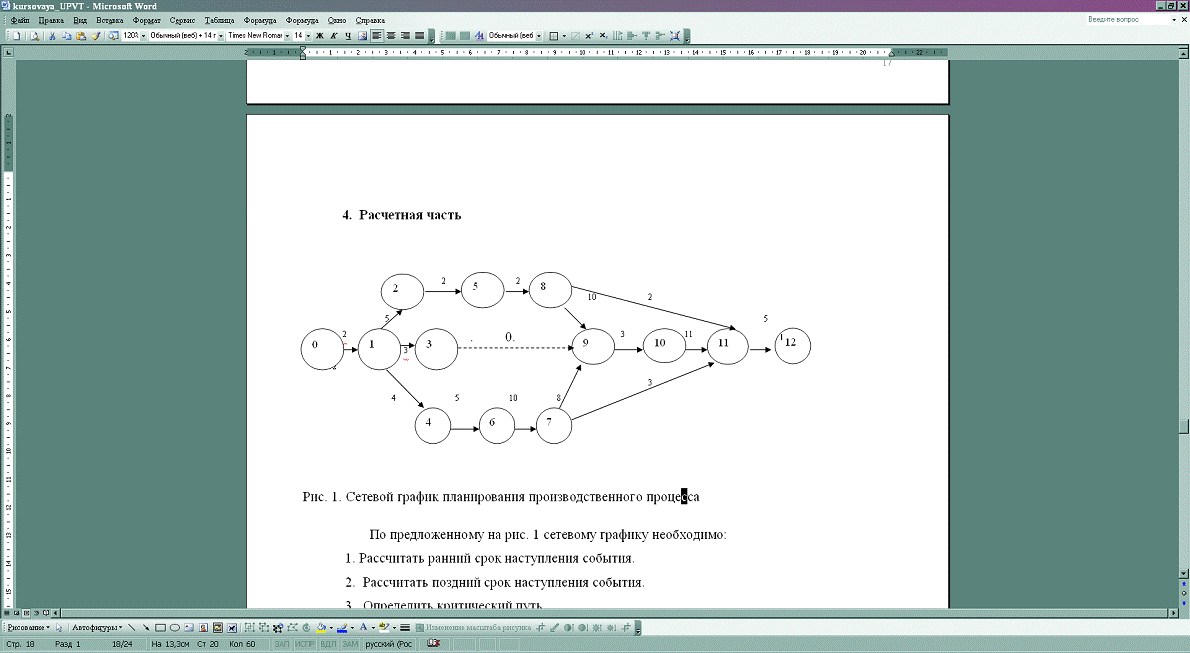Click the horizontal scrollbar right arrow
Image resolution: width=1190 pixels, height=653 pixels.
pyautogui.click(x=1173, y=612)
